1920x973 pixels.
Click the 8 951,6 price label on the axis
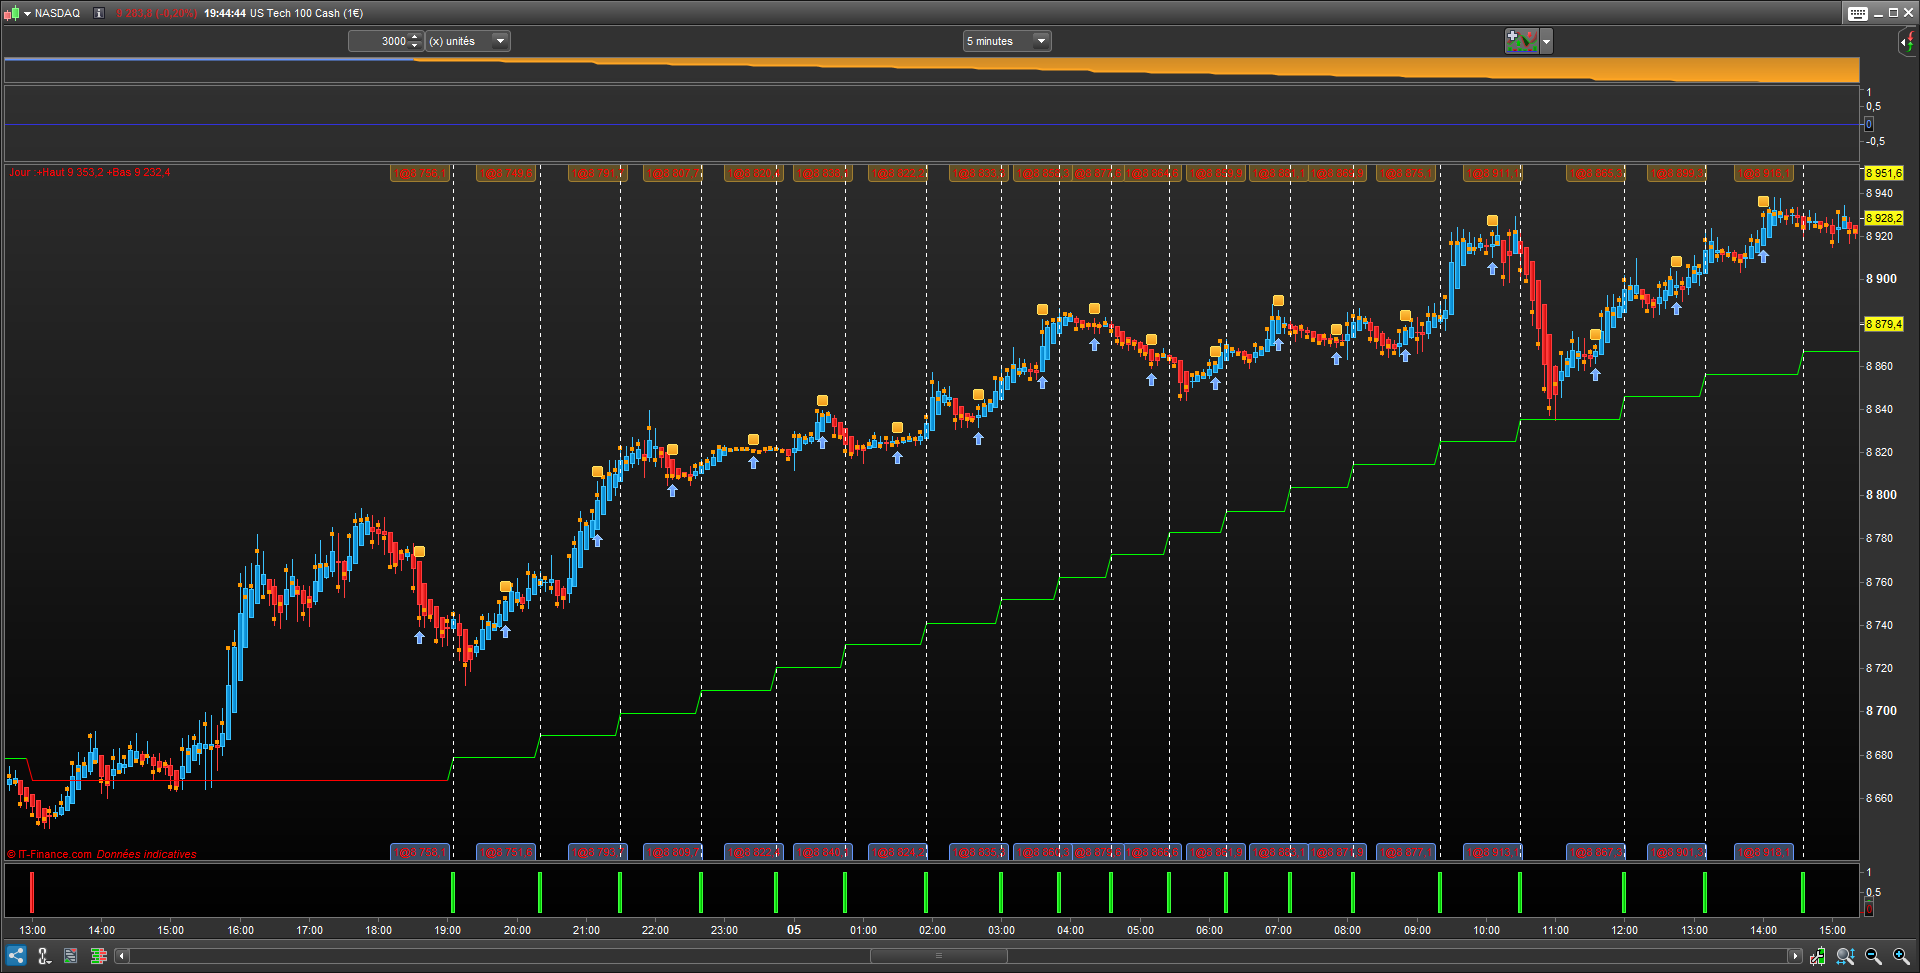tap(1884, 173)
